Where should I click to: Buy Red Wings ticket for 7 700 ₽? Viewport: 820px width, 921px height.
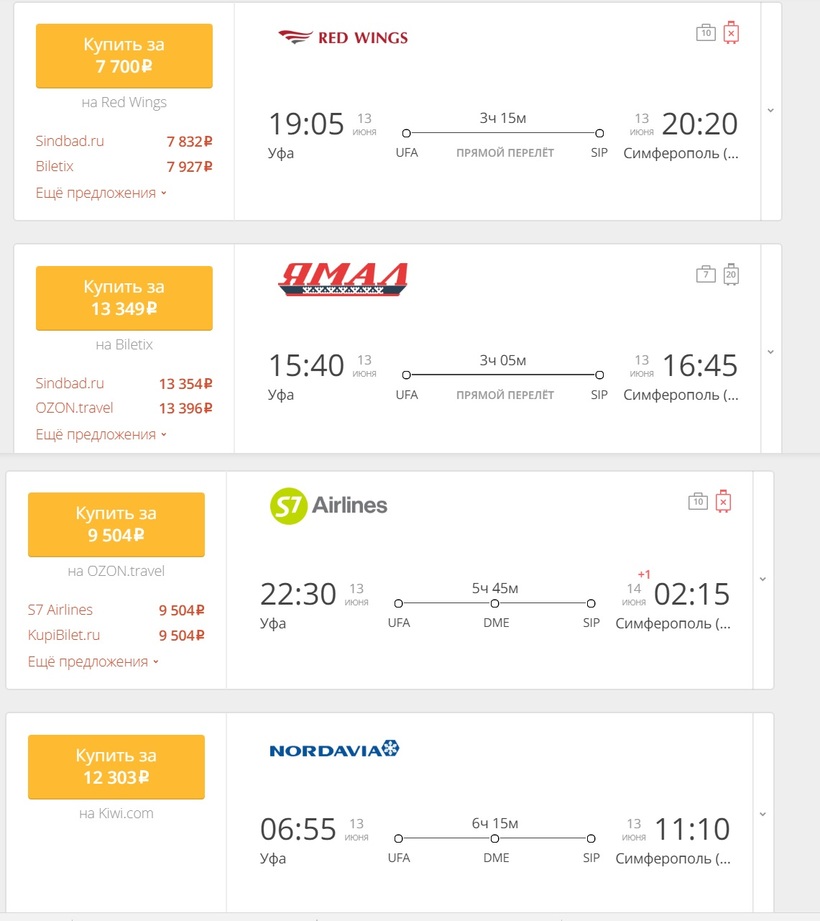pos(124,56)
